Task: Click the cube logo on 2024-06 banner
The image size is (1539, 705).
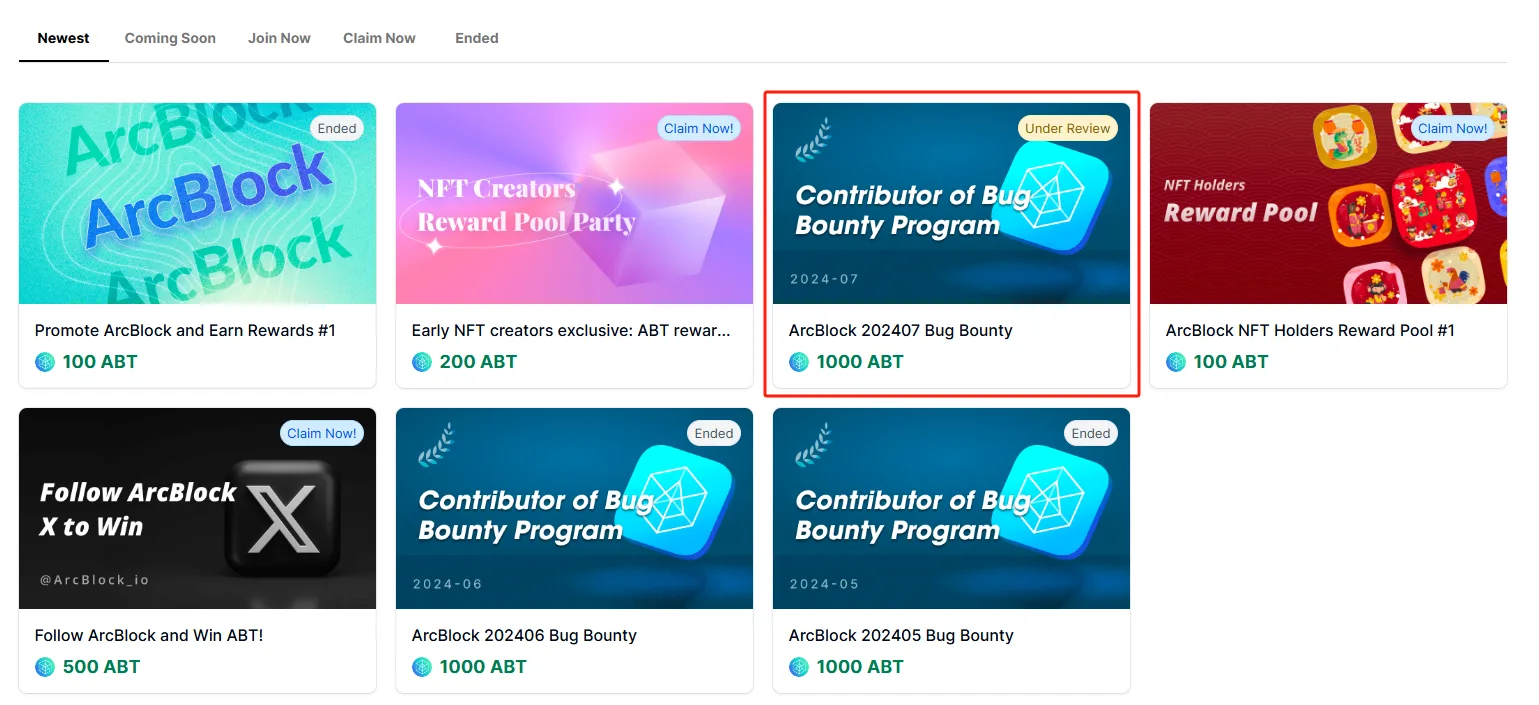Action: (x=672, y=503)
